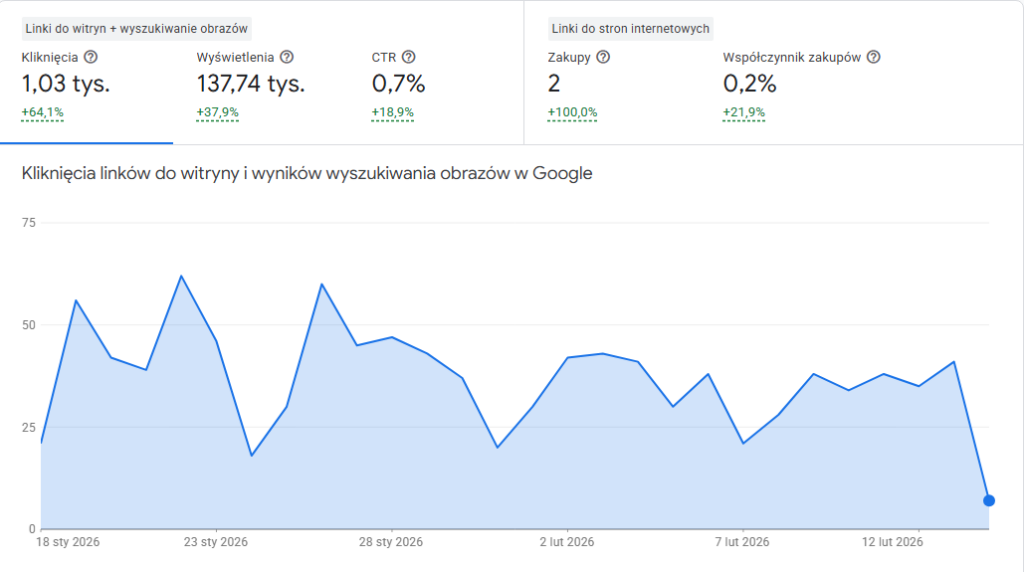Screen dimensions: 1024x572
Task: Select the Kliknięcia 1,03 tys. metric card
Action: click(66, 84)
